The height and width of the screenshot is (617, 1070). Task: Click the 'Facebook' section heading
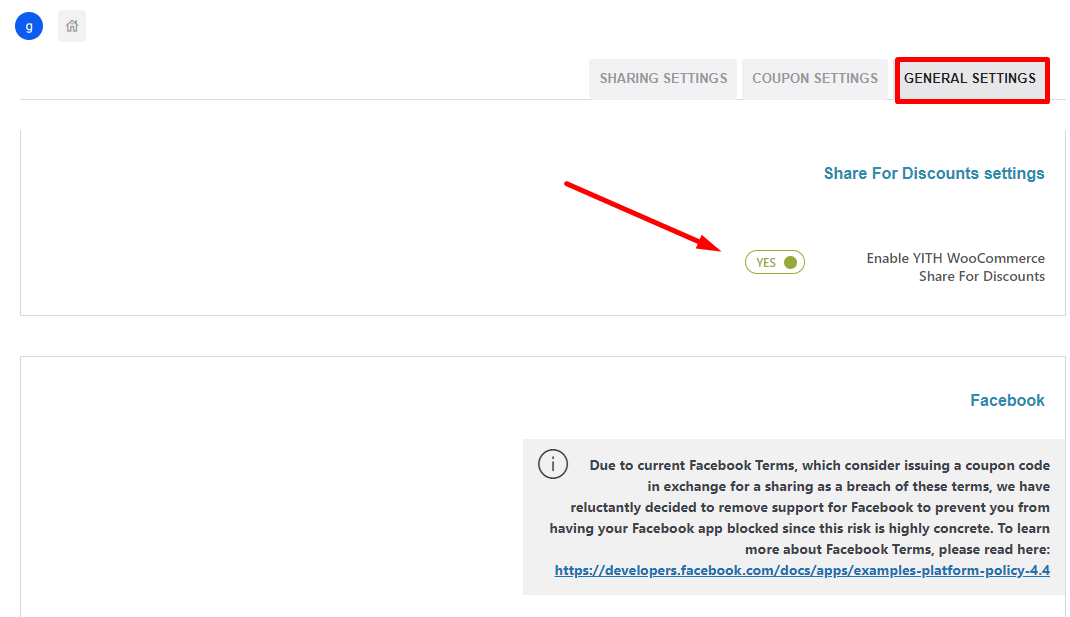[1007, 401]
